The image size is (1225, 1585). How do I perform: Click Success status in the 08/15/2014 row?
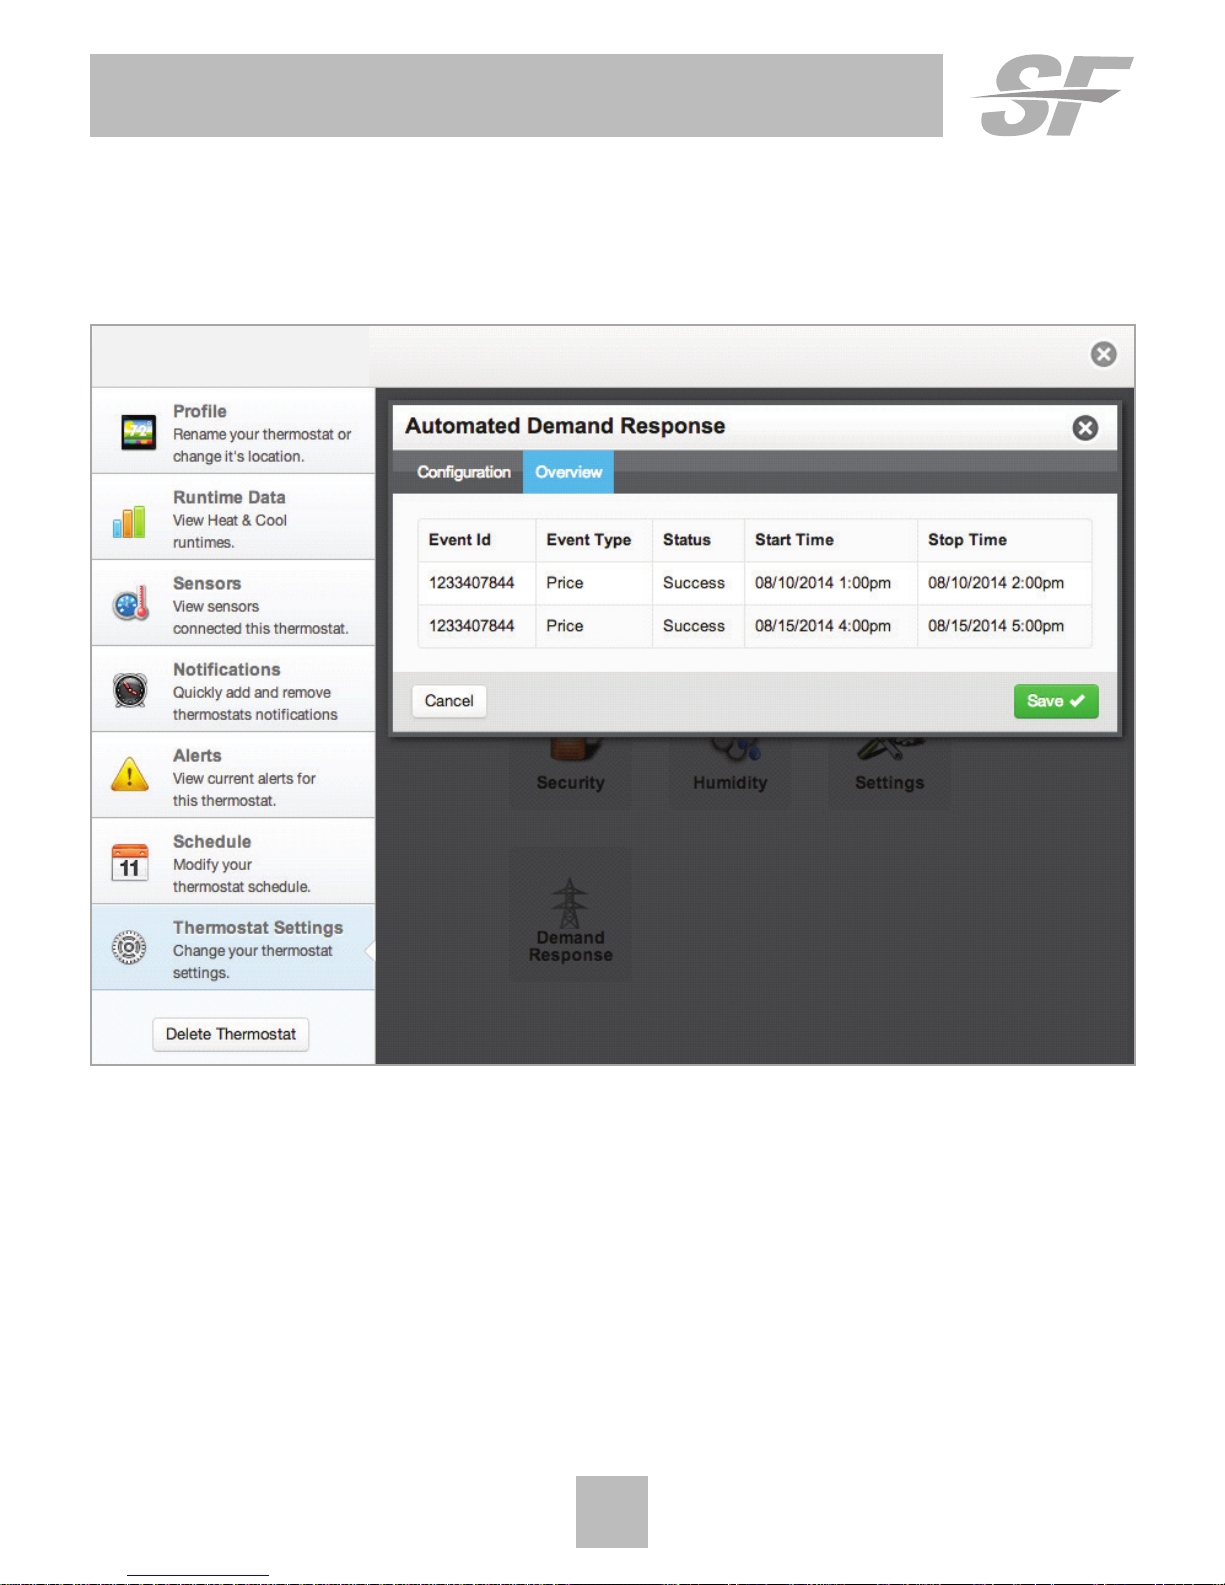click(694, 626)
